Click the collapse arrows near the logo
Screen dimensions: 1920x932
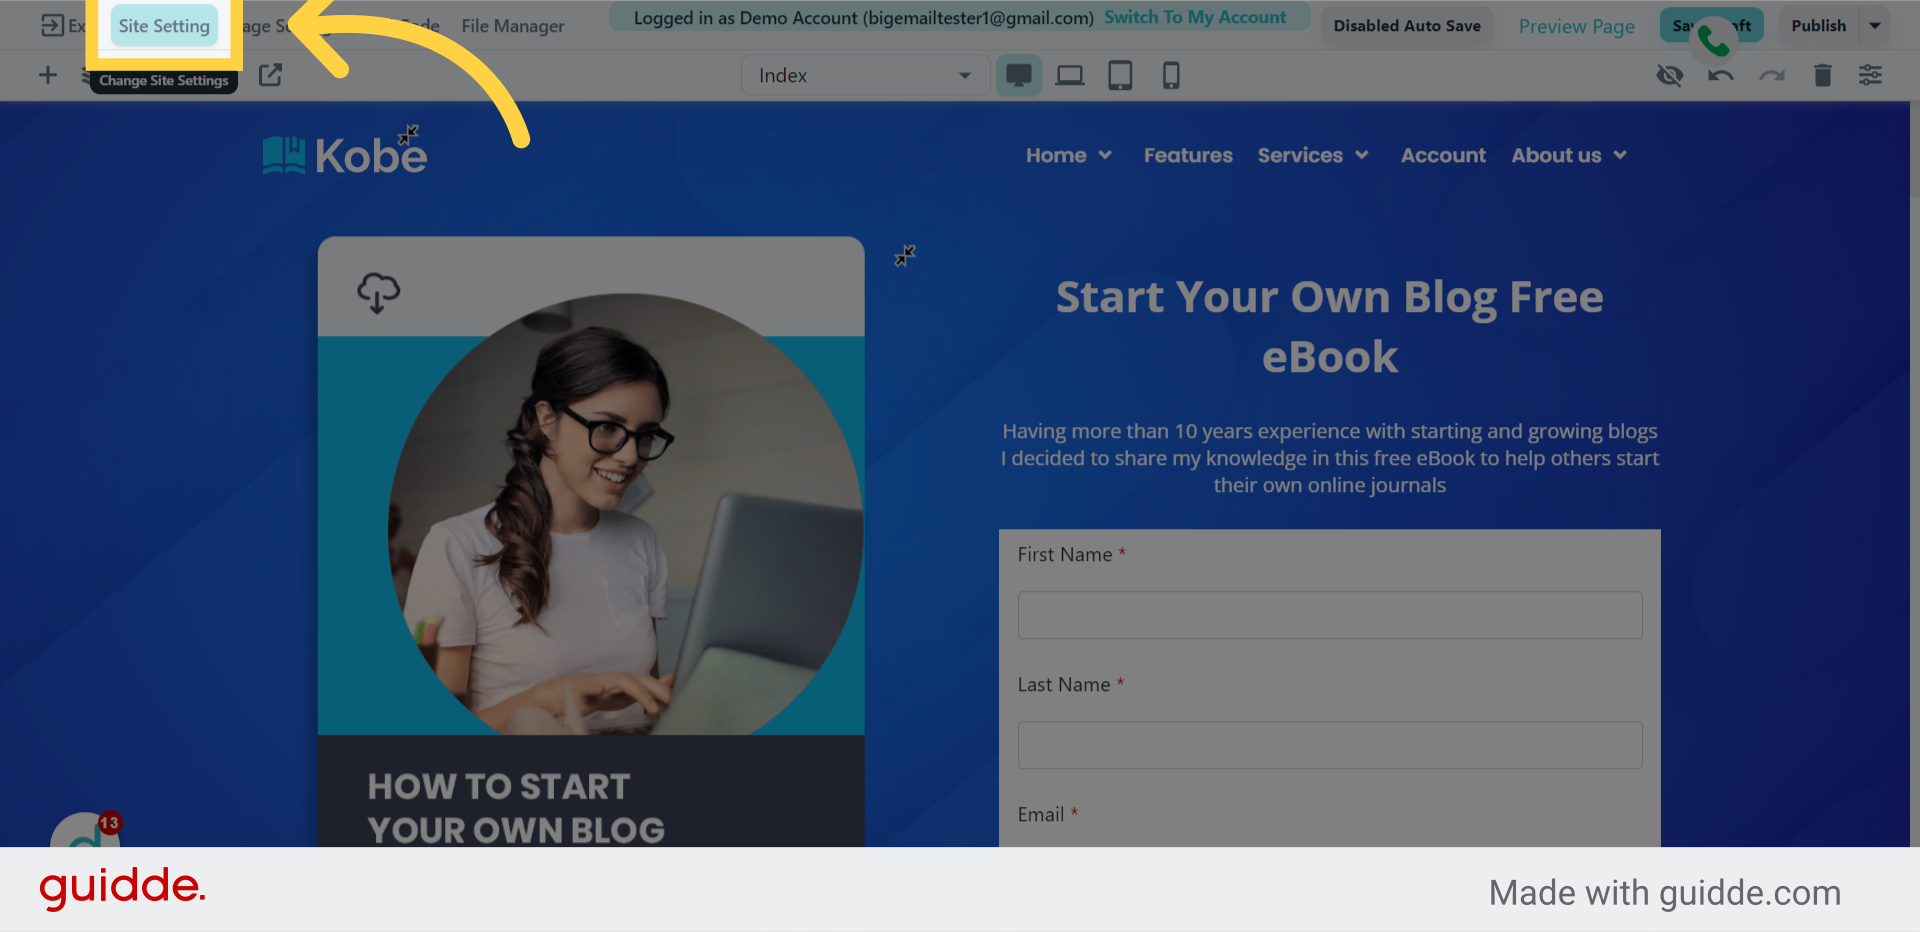click(408, 135)
